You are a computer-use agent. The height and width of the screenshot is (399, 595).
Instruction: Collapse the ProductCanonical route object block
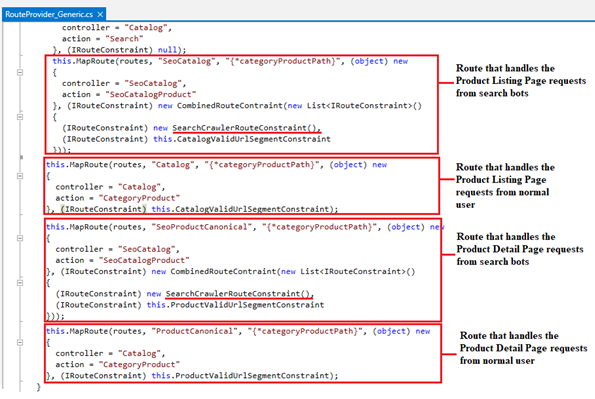(20, 342)
